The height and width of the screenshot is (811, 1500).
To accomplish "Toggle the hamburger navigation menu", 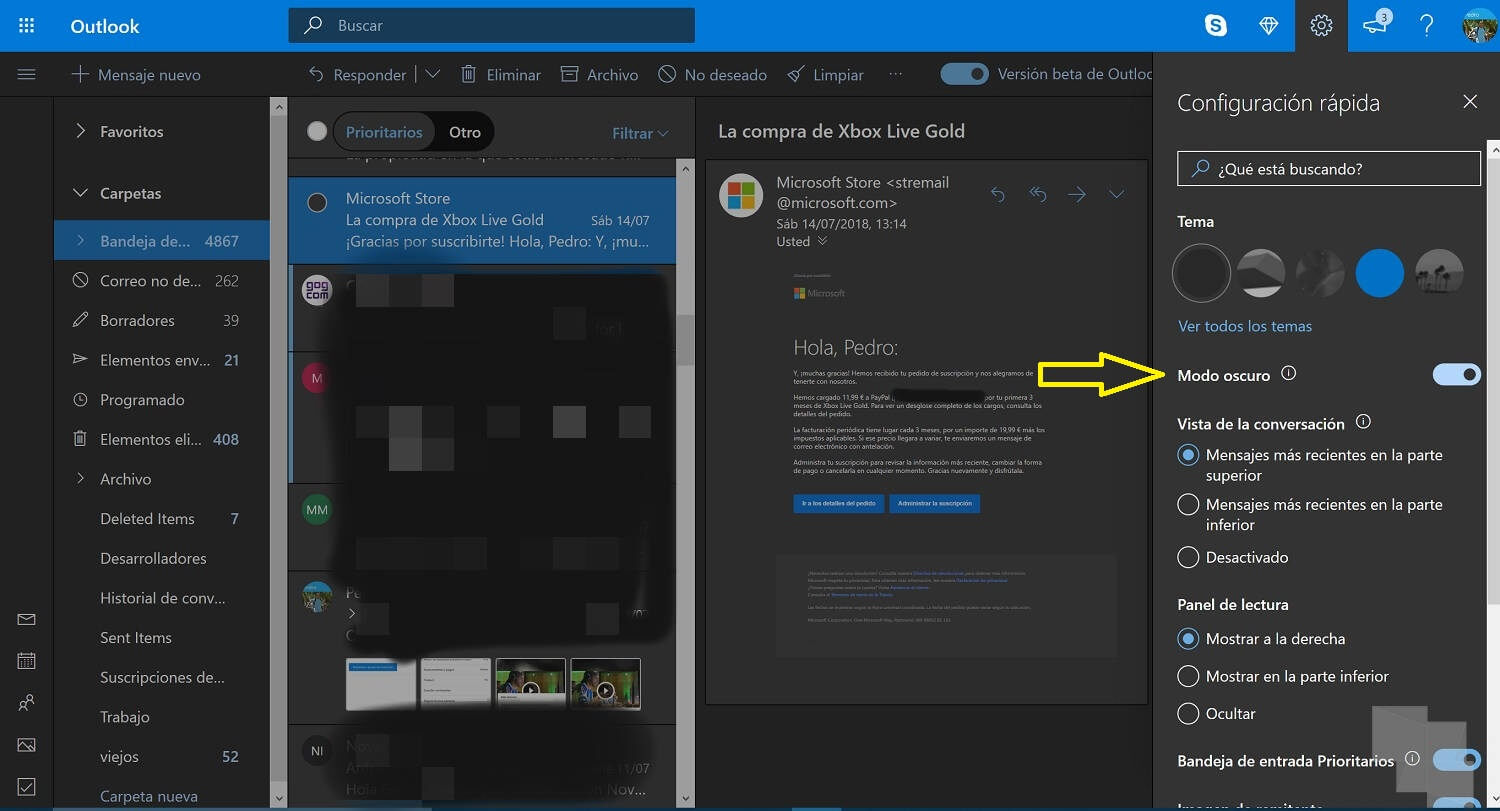I will (x=27, y=74).
